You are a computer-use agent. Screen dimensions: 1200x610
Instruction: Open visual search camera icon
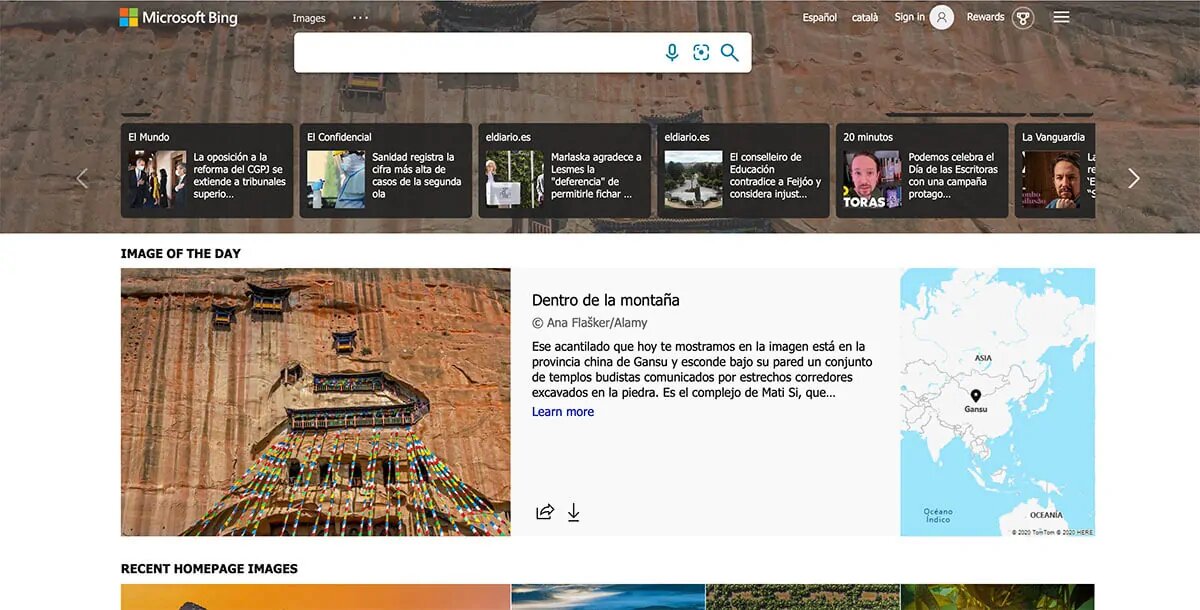[701, 53]
